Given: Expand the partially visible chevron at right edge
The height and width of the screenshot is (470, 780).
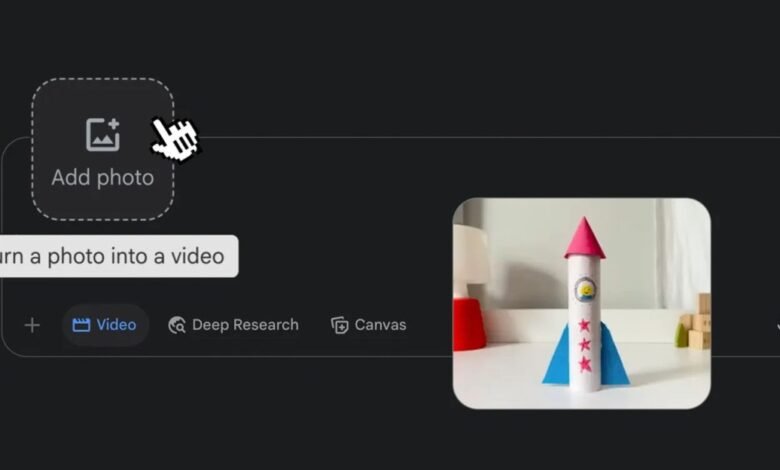Looking at the screenshot, I should [778, 326].
